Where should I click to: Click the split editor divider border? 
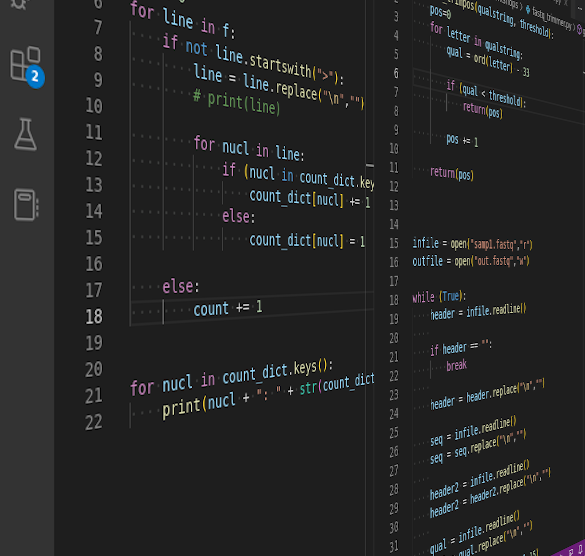pyautogui.click(x=373, y=278)
